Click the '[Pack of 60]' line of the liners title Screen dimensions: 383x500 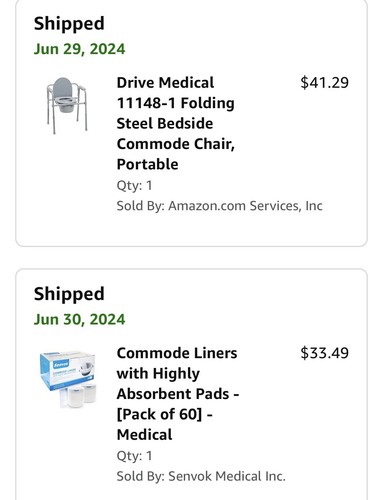[x=165, y=414]
